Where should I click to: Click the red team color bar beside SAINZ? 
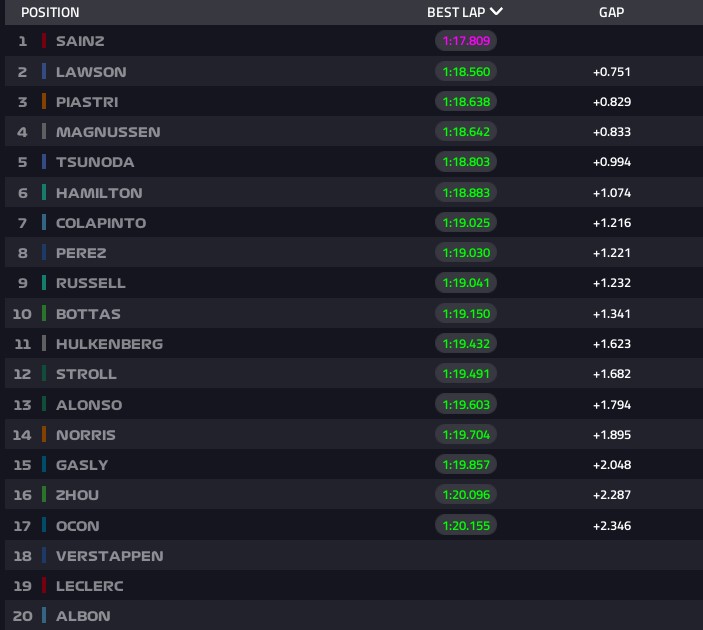pos(44,41)
